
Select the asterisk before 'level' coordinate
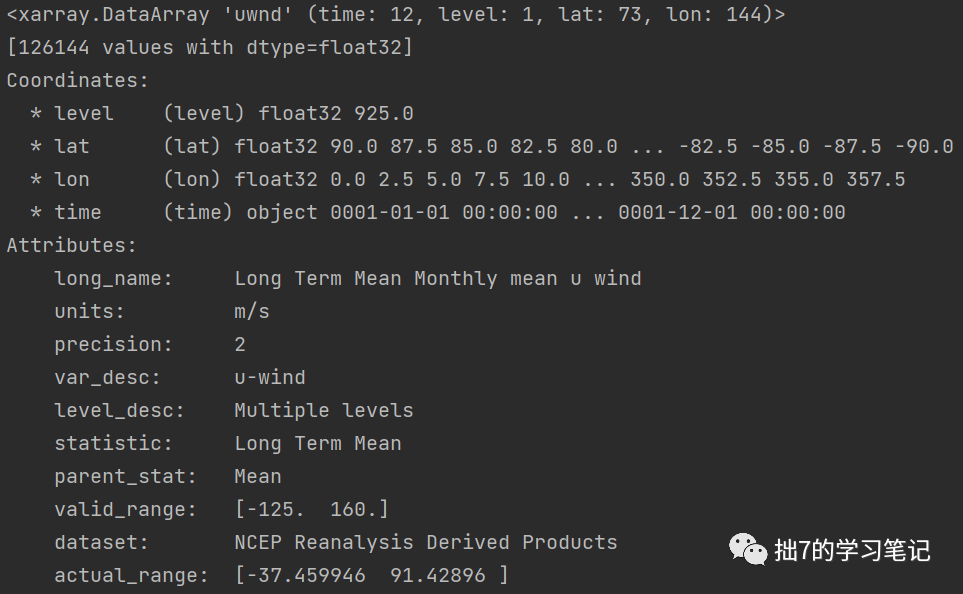35,114
